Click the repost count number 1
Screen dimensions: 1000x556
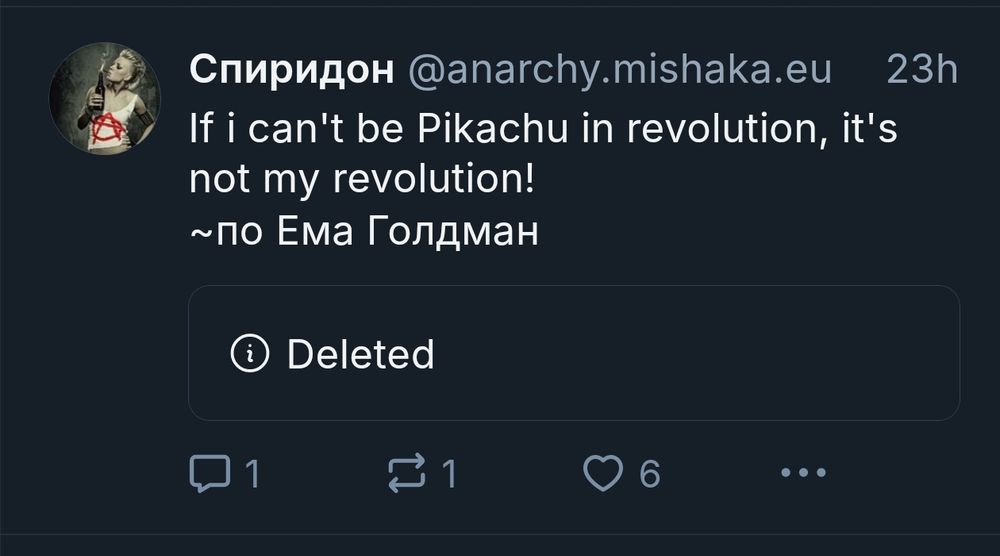click(450, 473)
